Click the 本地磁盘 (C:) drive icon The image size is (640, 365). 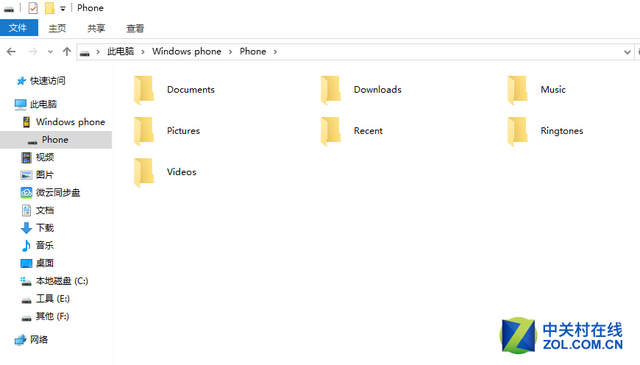click(x=26, y=281)
